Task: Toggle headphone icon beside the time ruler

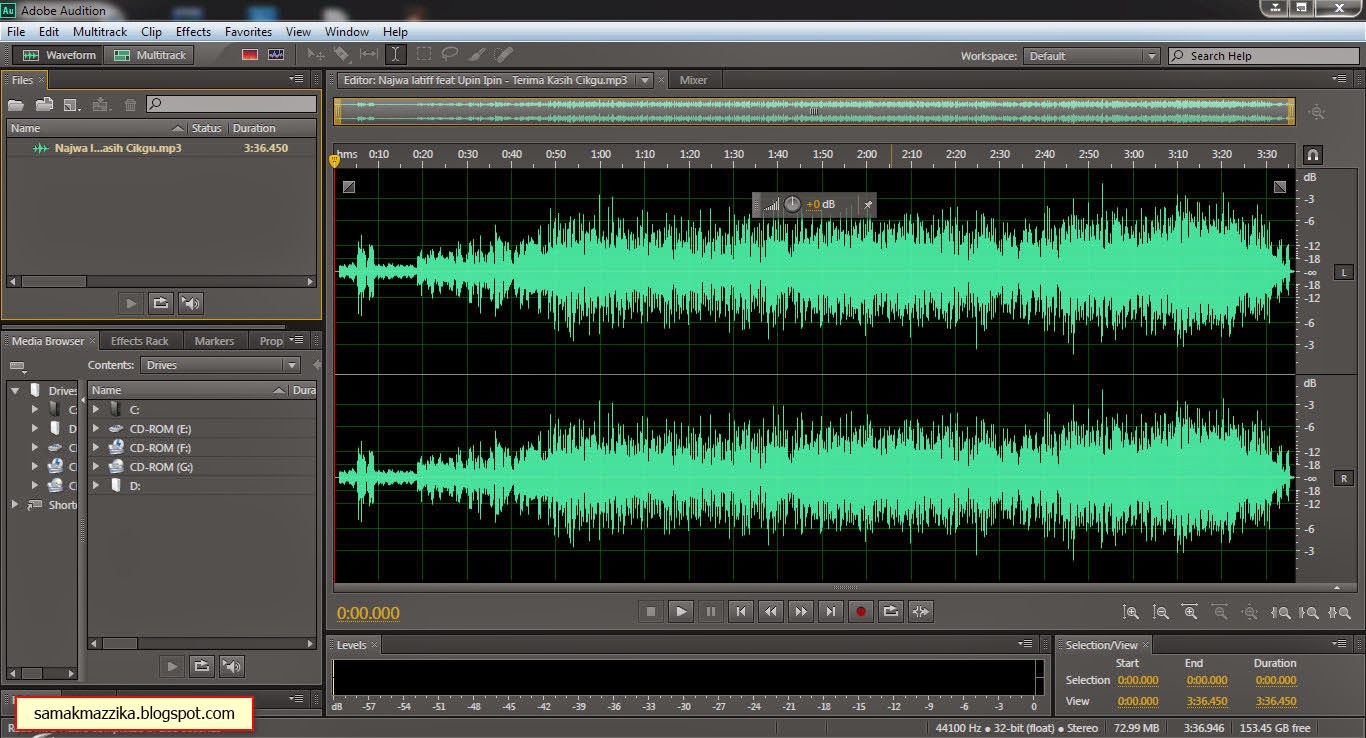Action: (1313, 155)
